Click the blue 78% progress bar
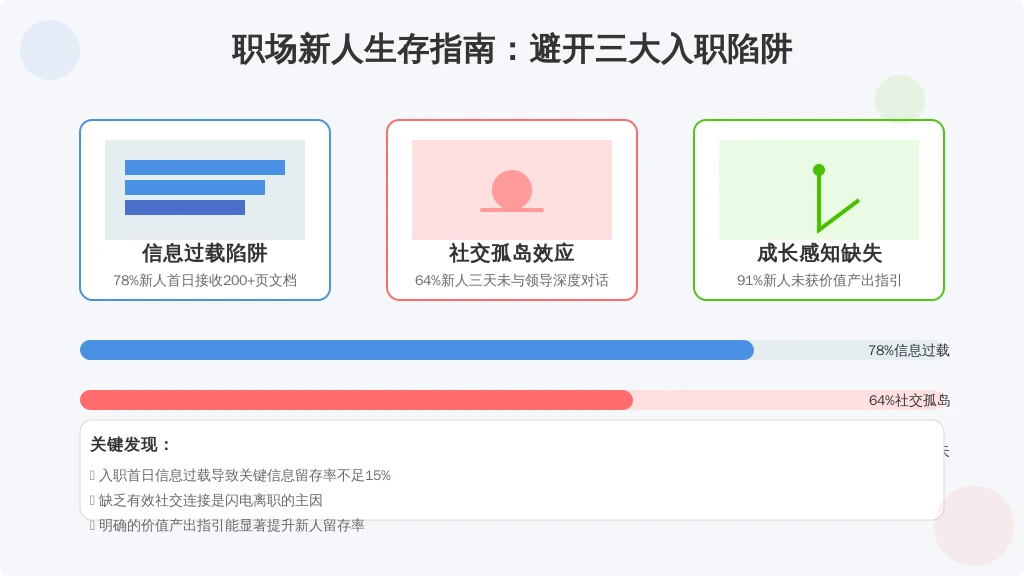The image size is (1024, 576). (x=417, y=350)
